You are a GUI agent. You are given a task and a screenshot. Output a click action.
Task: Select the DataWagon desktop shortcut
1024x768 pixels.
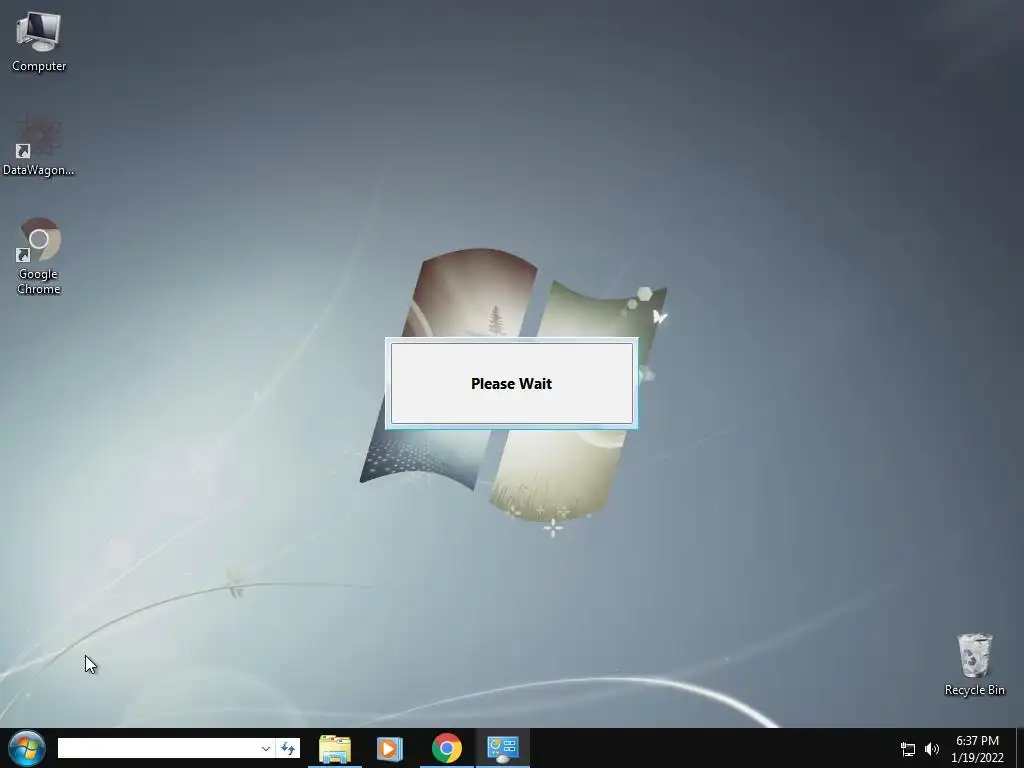click(39, 145)
